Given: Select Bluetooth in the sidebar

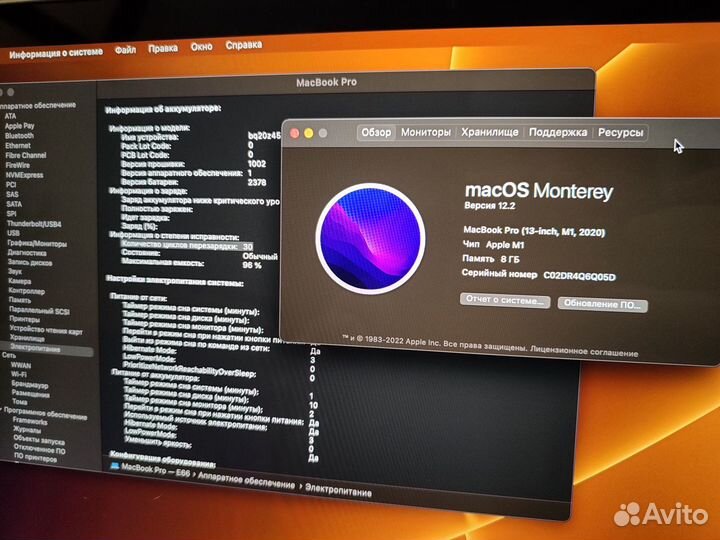Looking at the screenshot, I should tap(19, 136).
